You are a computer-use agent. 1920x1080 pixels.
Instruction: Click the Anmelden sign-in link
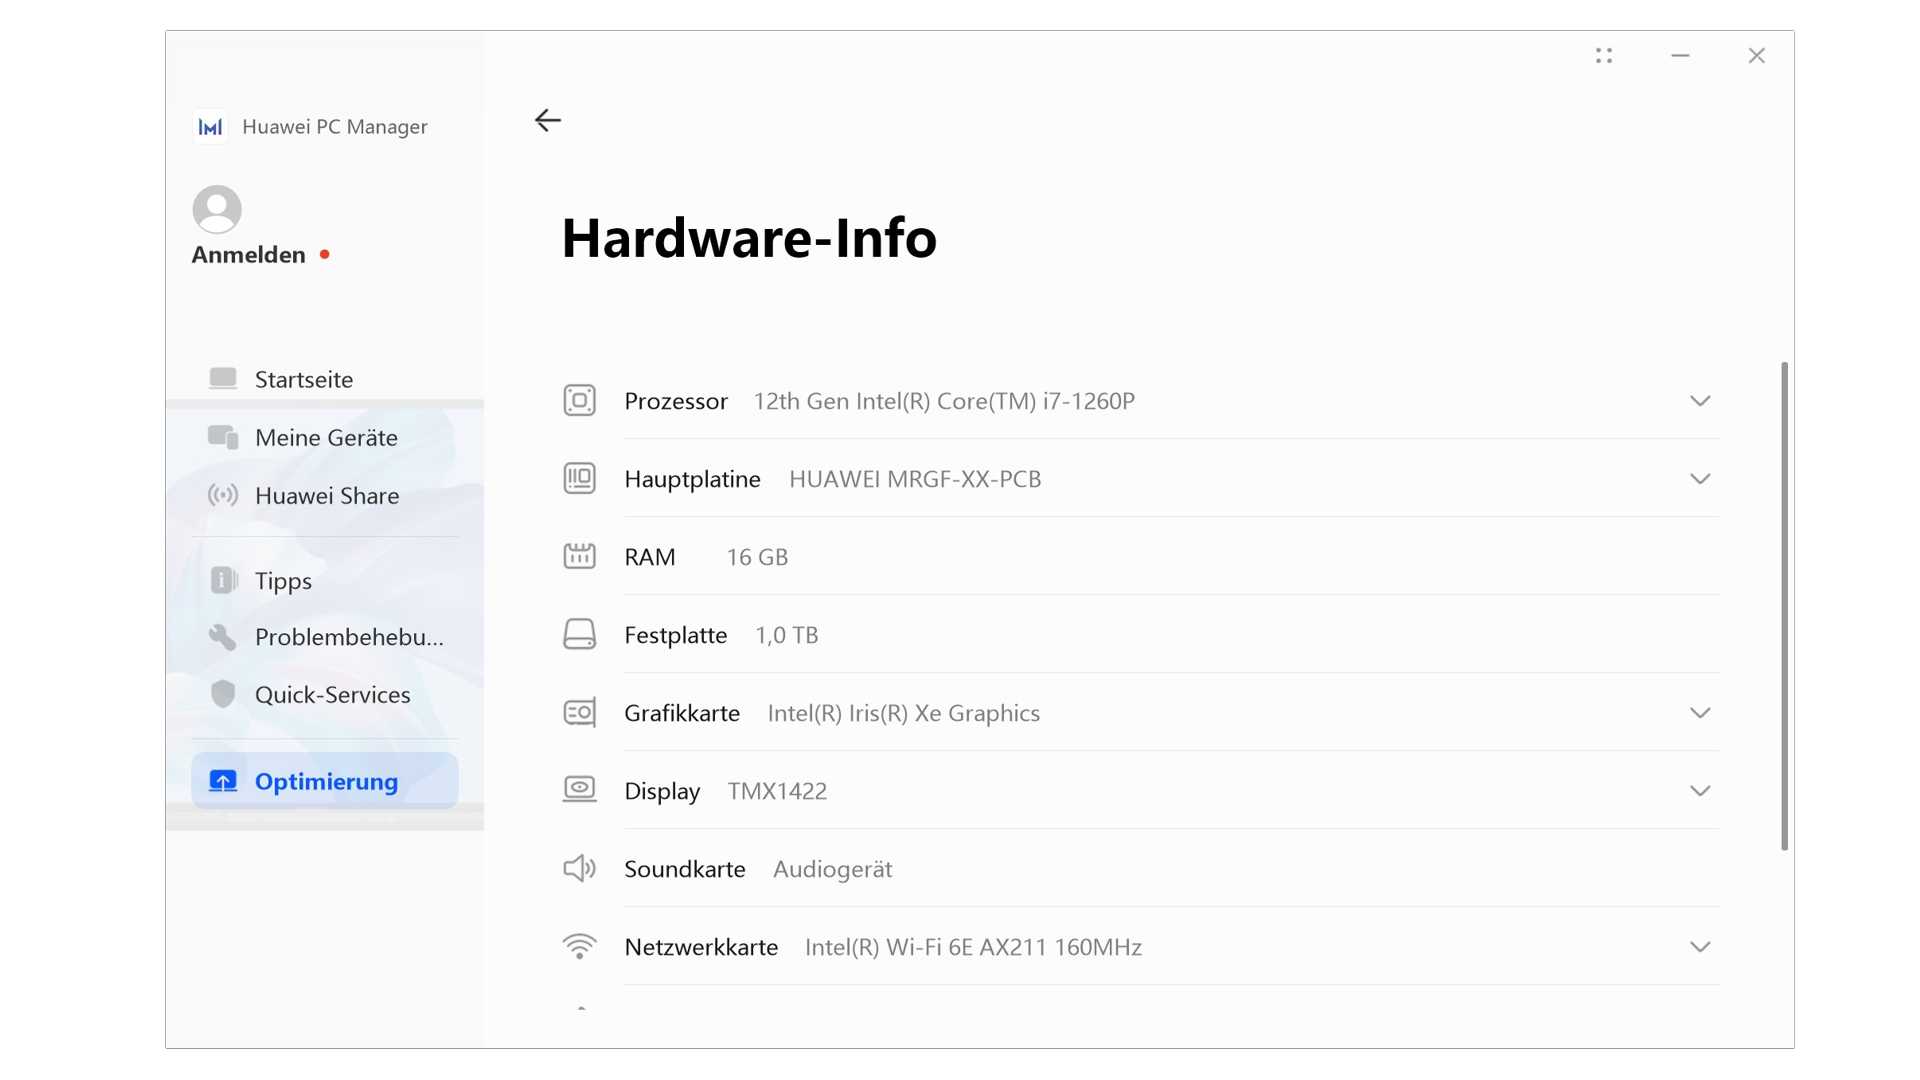pyautogui.click(x=249, y=255)
